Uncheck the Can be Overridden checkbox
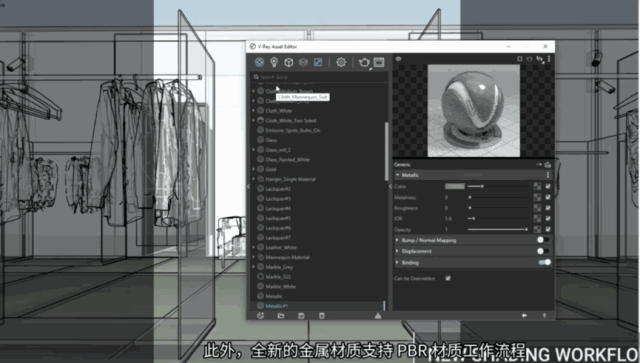The height and width of the screenshot is (363, 640). point(448,278)
